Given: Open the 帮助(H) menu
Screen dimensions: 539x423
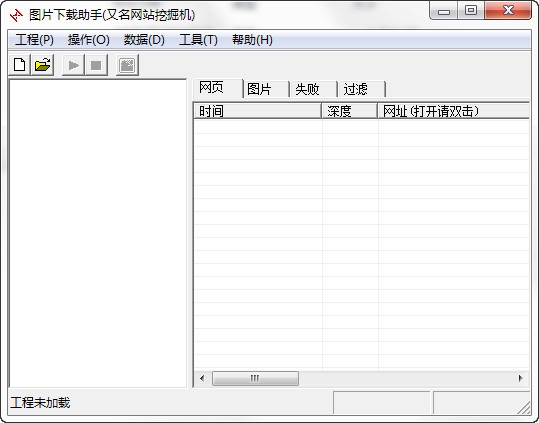Looking at the screenshot, I should [x=252, y=40].
